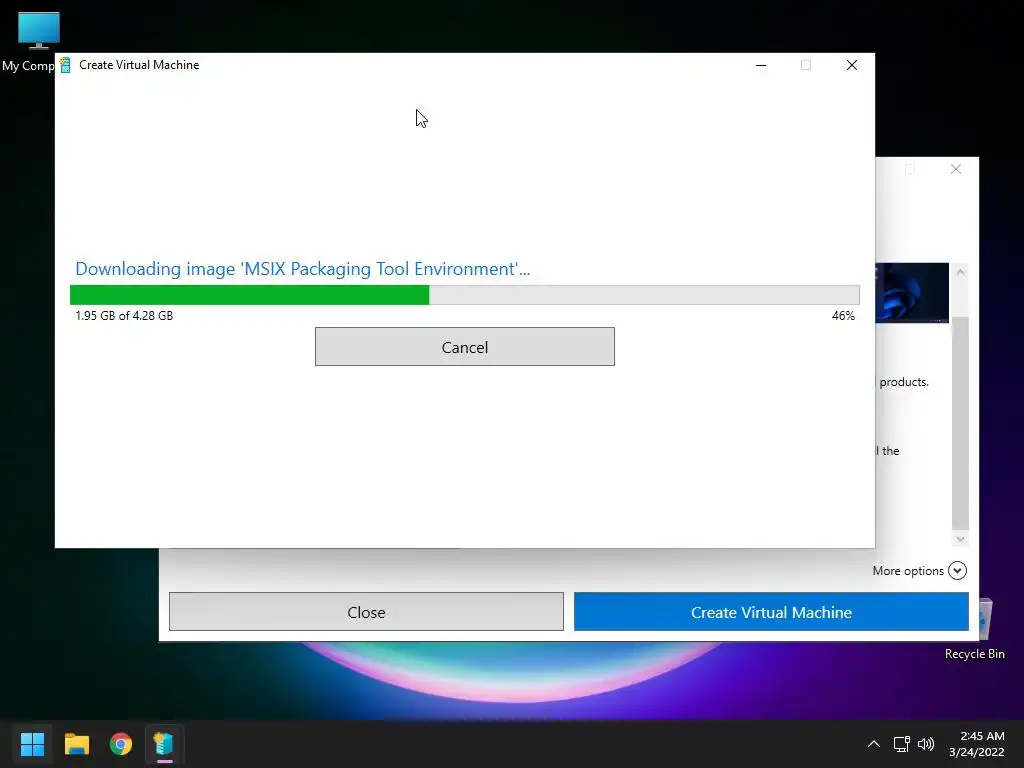Open the Start menu
This screenshot has width=1024, height=768.
32,744
